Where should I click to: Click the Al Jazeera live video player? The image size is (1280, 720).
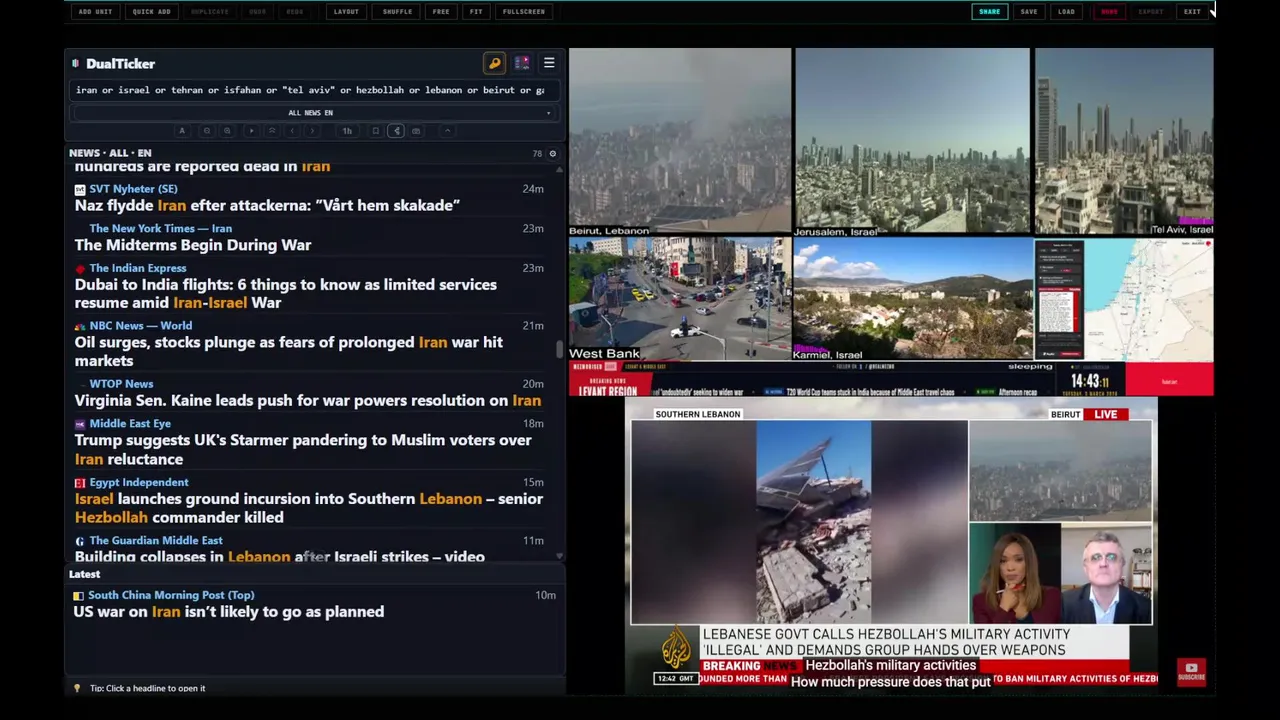tap(891, 547)
